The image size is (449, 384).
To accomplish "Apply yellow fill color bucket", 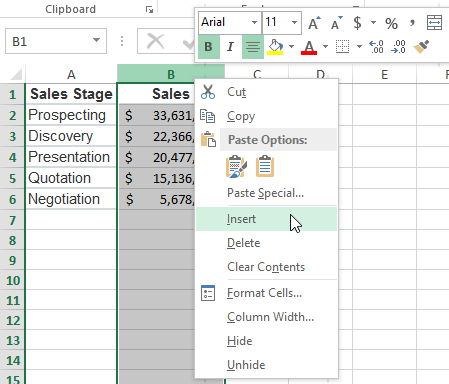I will [275, 47].
